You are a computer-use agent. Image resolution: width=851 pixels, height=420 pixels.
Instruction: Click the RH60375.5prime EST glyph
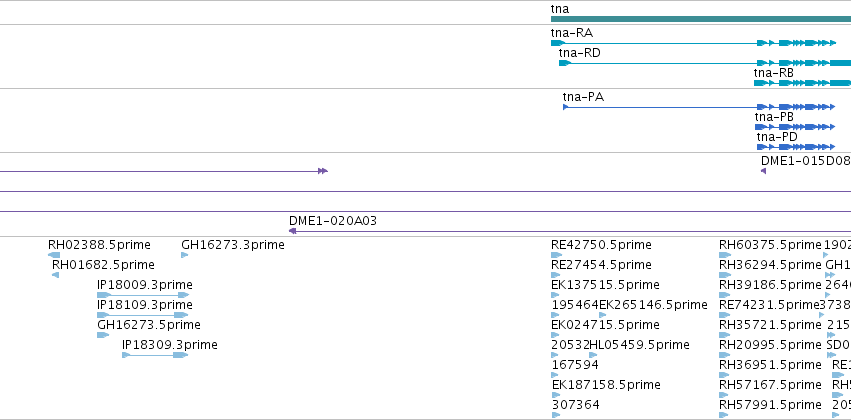pyautogui.click(x=725, y=255)
